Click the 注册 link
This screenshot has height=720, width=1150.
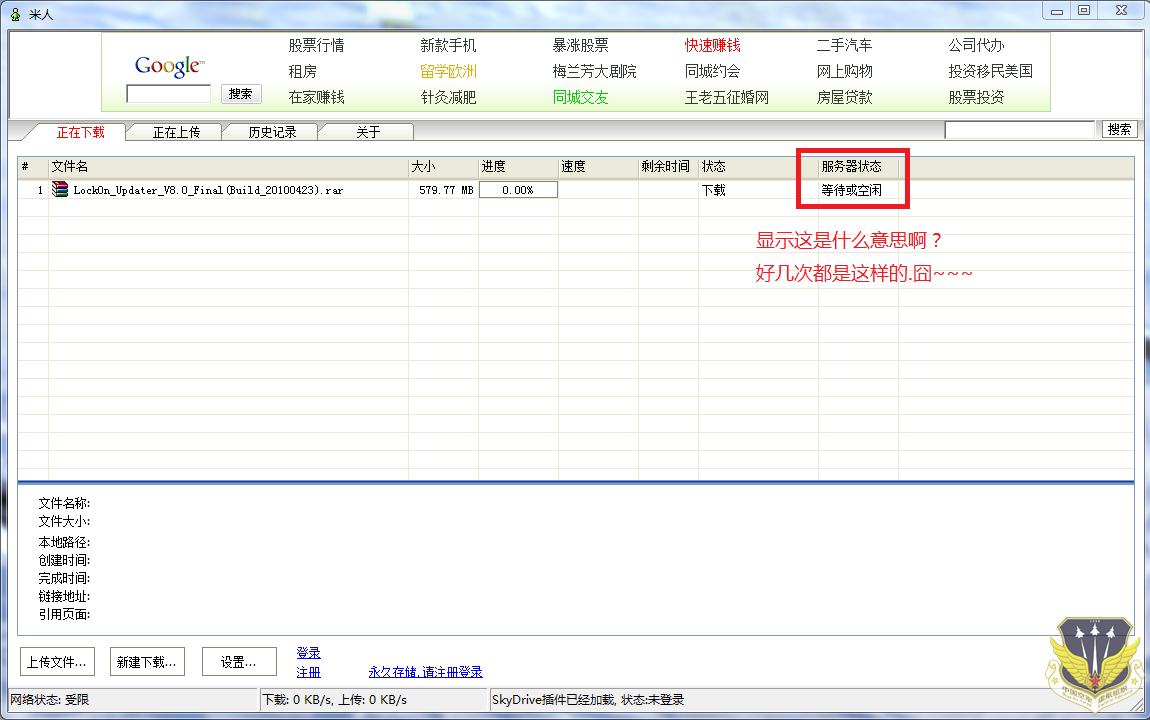point(308,672)
